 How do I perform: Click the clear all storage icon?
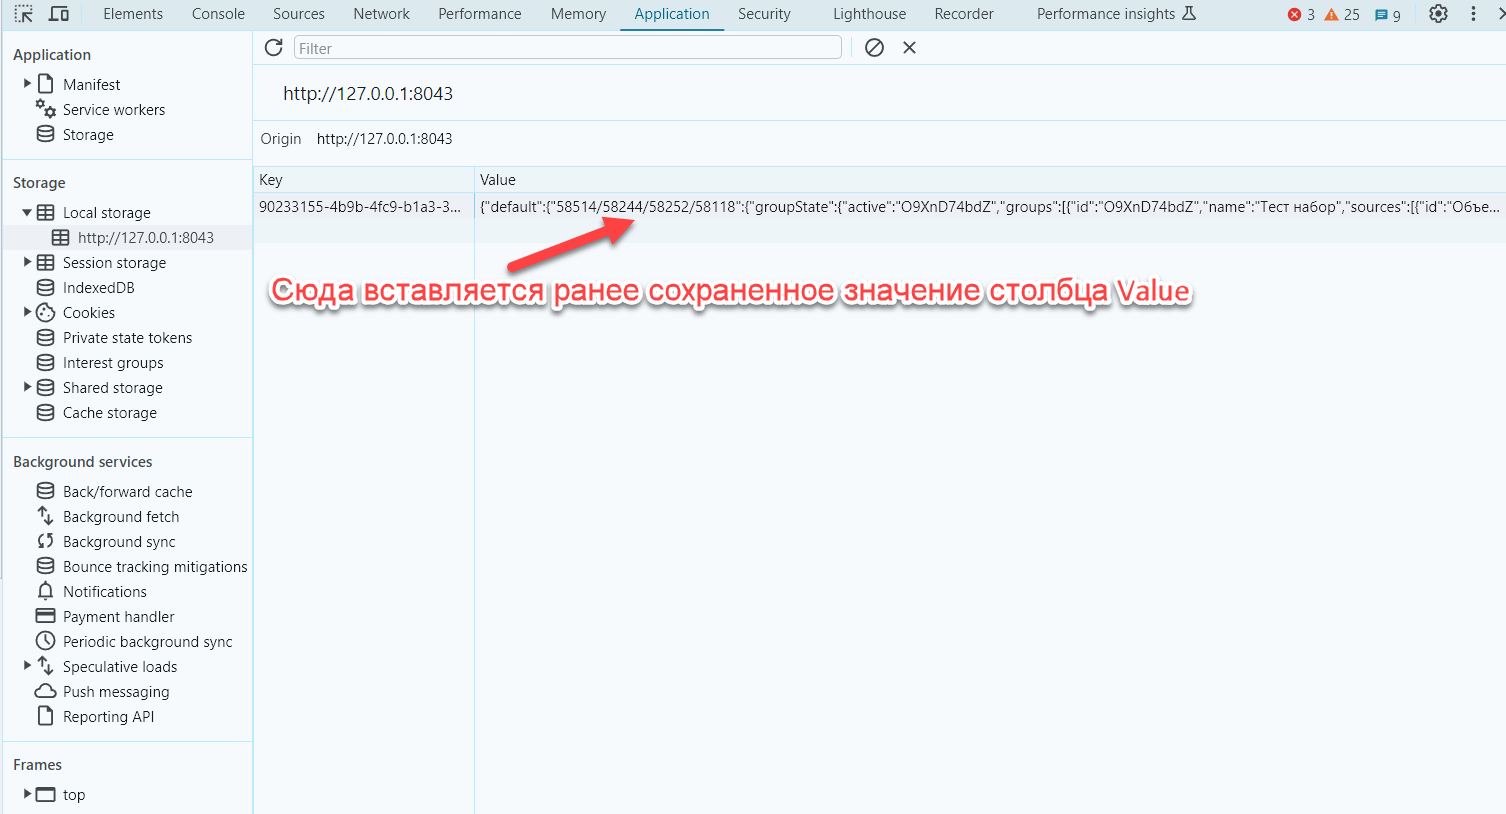(874, 48)
